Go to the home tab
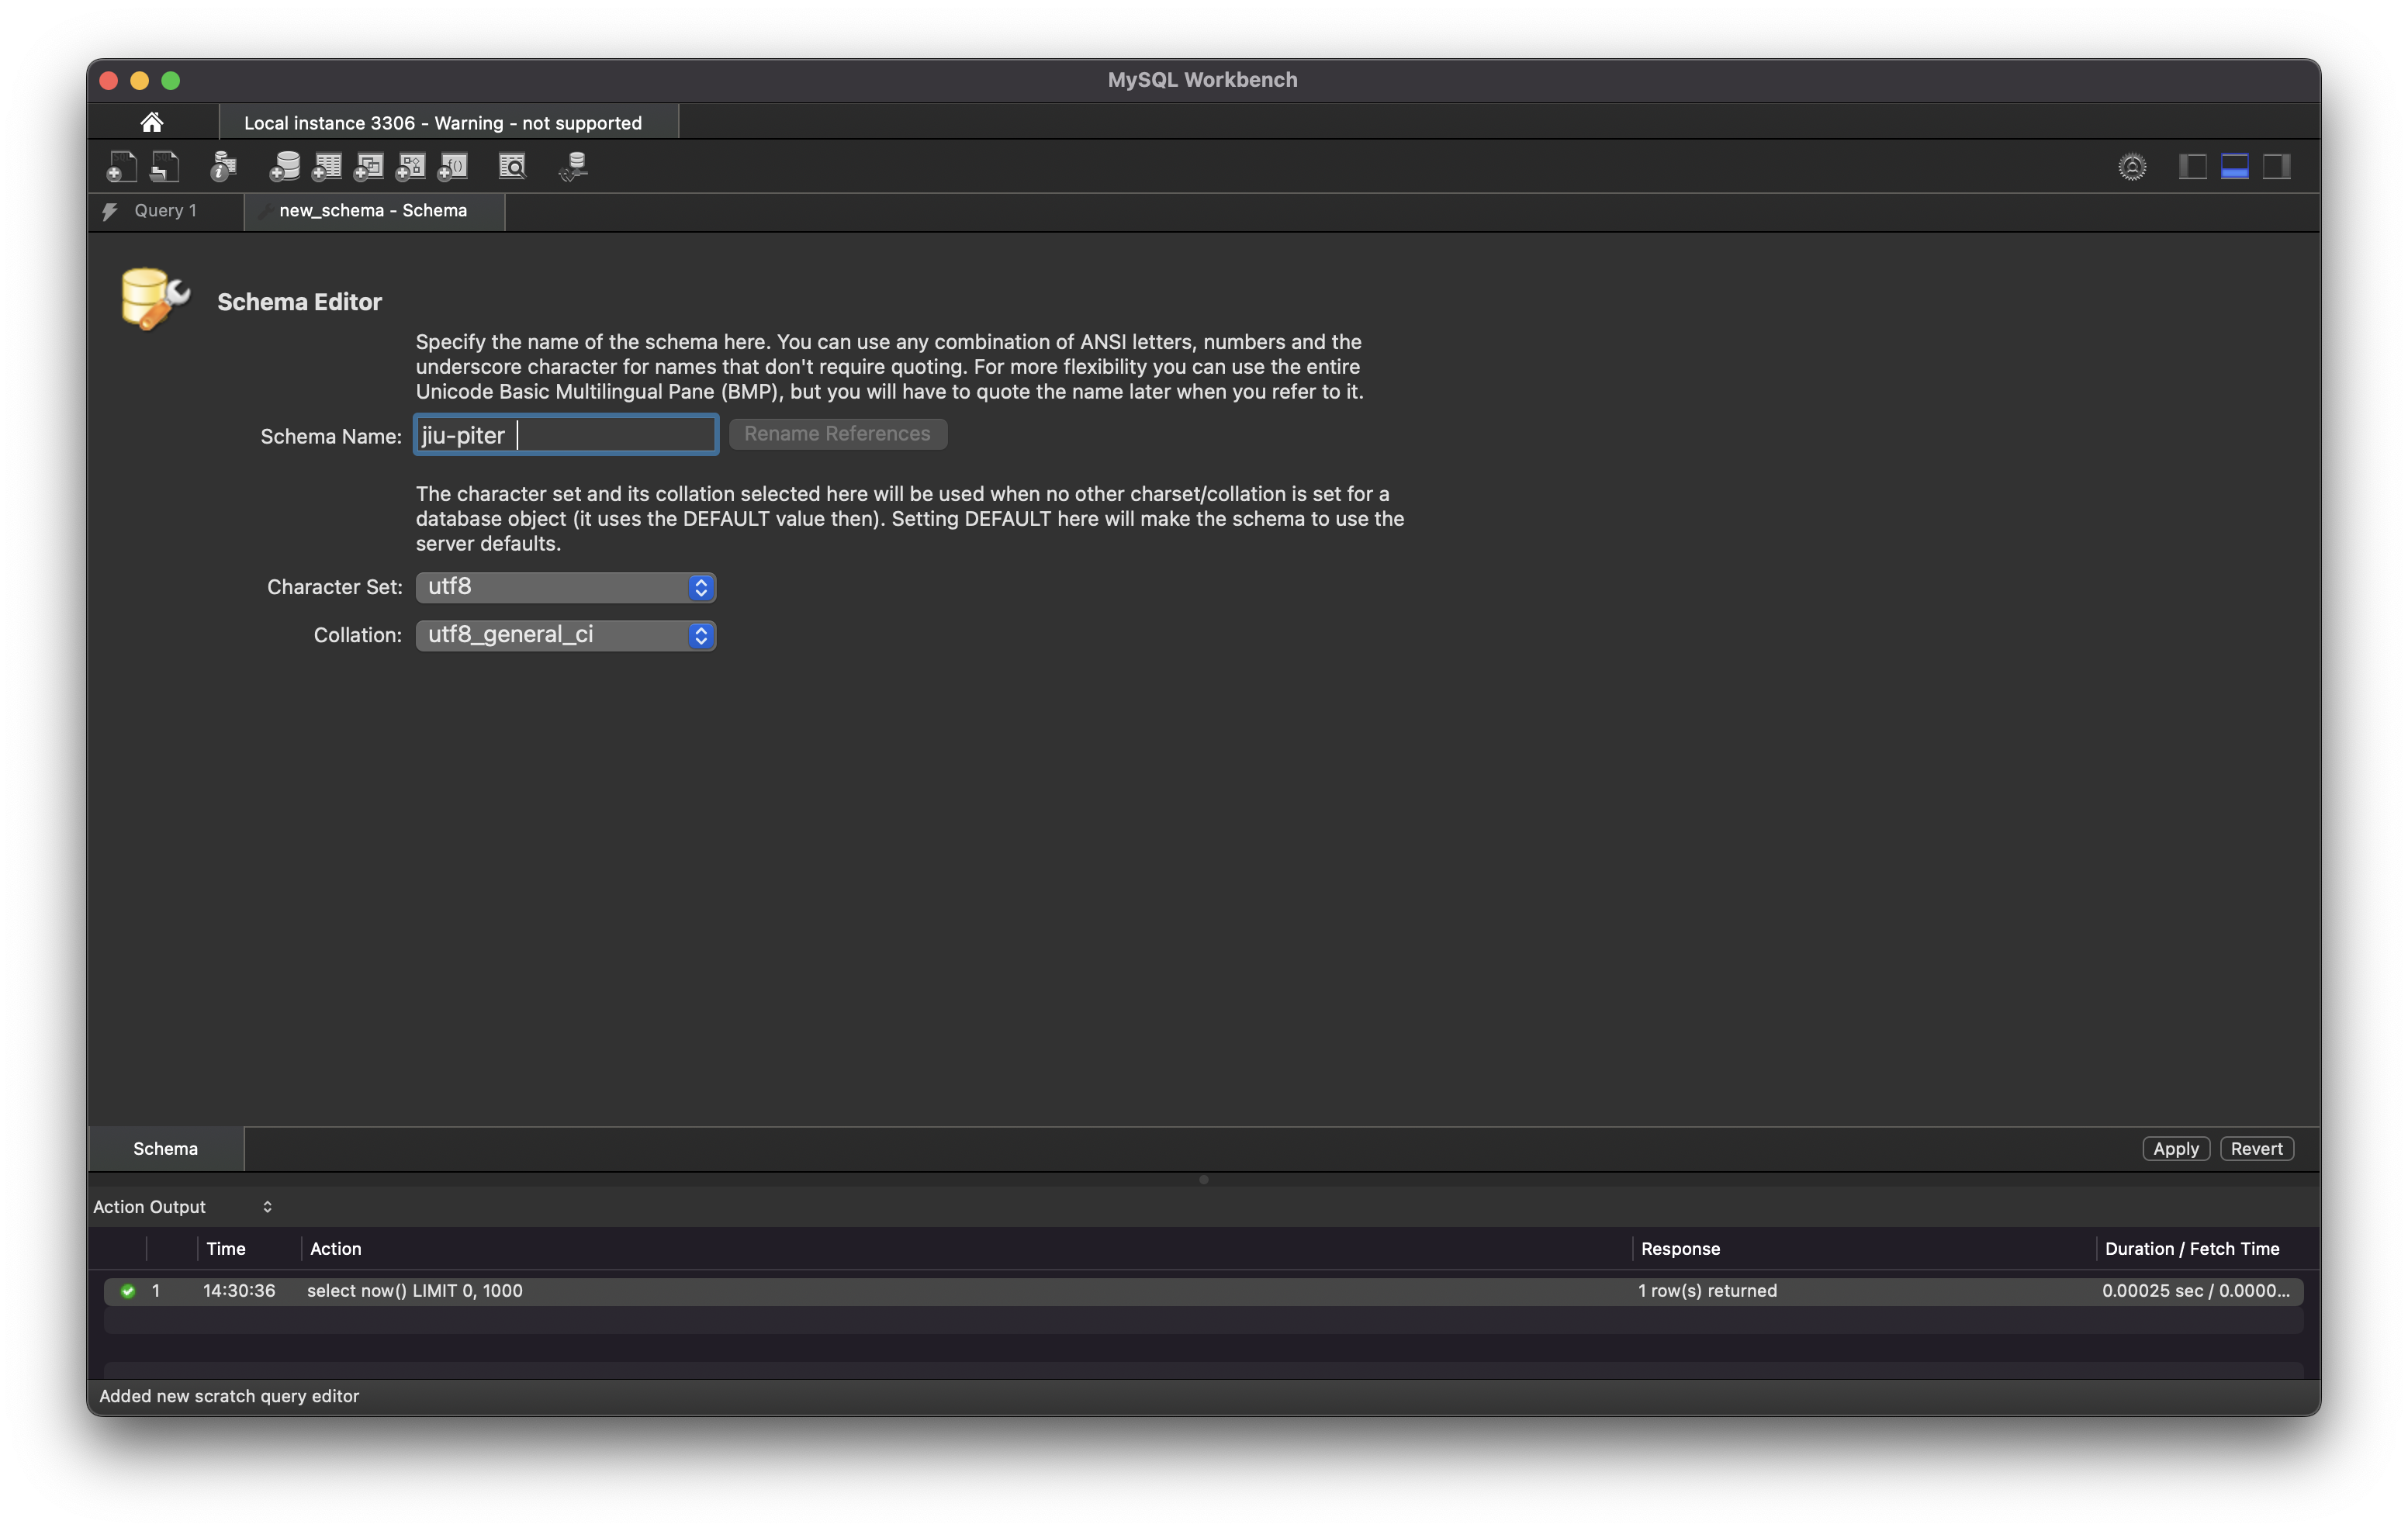Image resolution: width=2408 pixels, height=1531 pixels. (152, 122)
